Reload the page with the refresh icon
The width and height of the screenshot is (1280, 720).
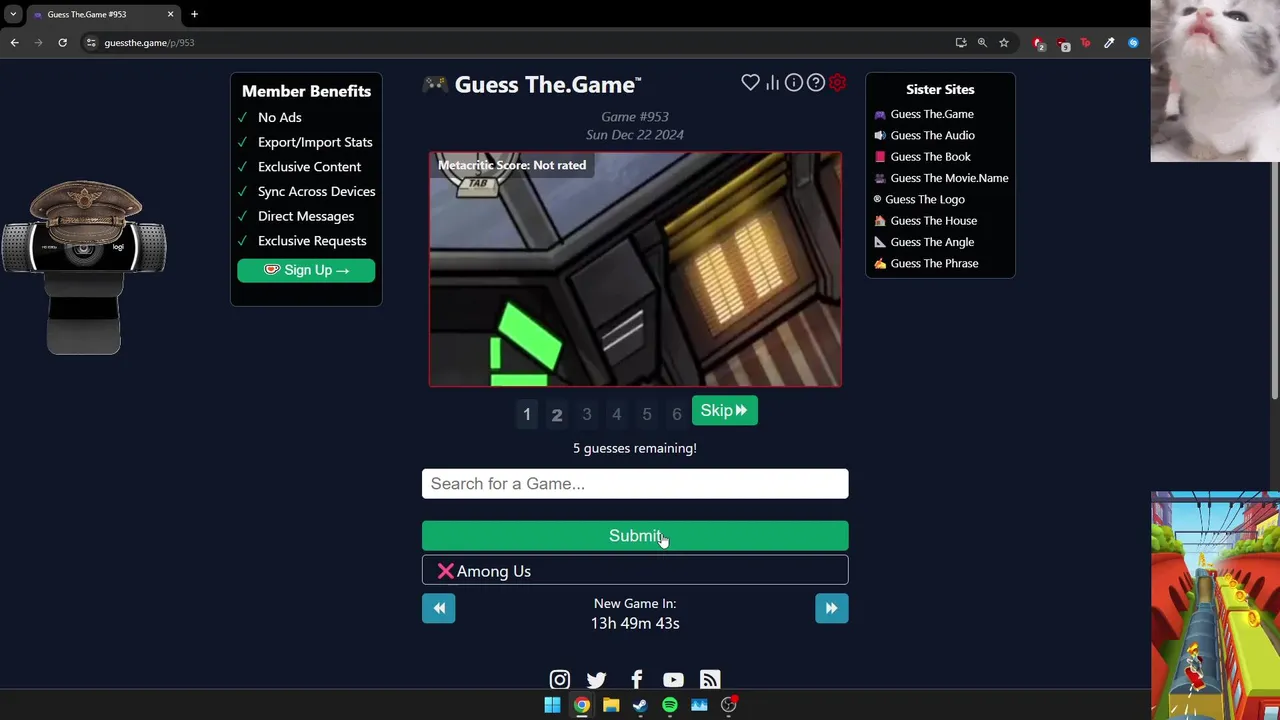tap(62, 43)
